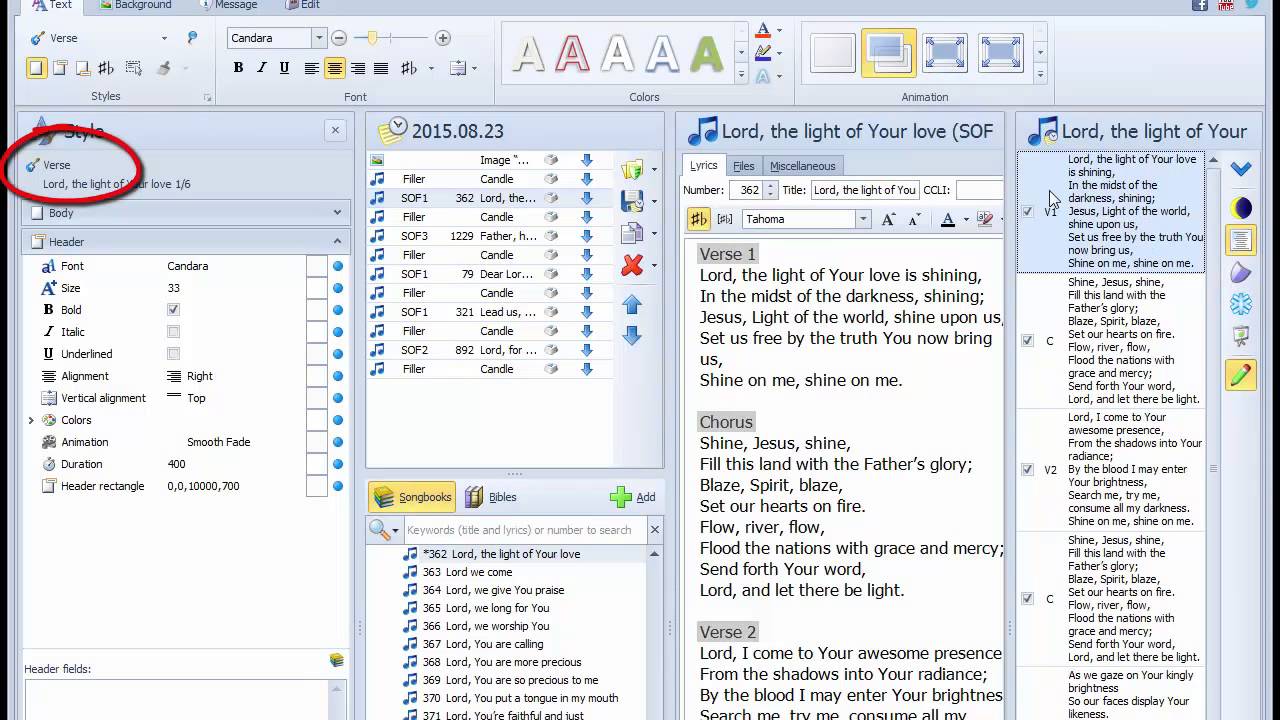Image resolution: width=1280 pixels, height=720 pixels.
Task: Clear the song search with the X button
Action: (655, 530)
